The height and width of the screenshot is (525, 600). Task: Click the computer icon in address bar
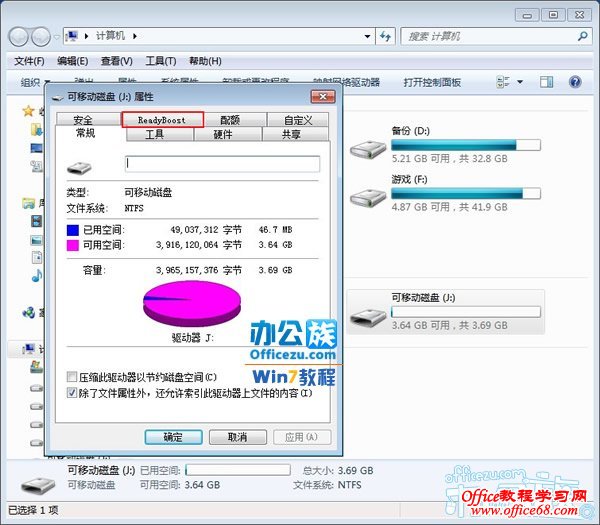tap(72, 36)
